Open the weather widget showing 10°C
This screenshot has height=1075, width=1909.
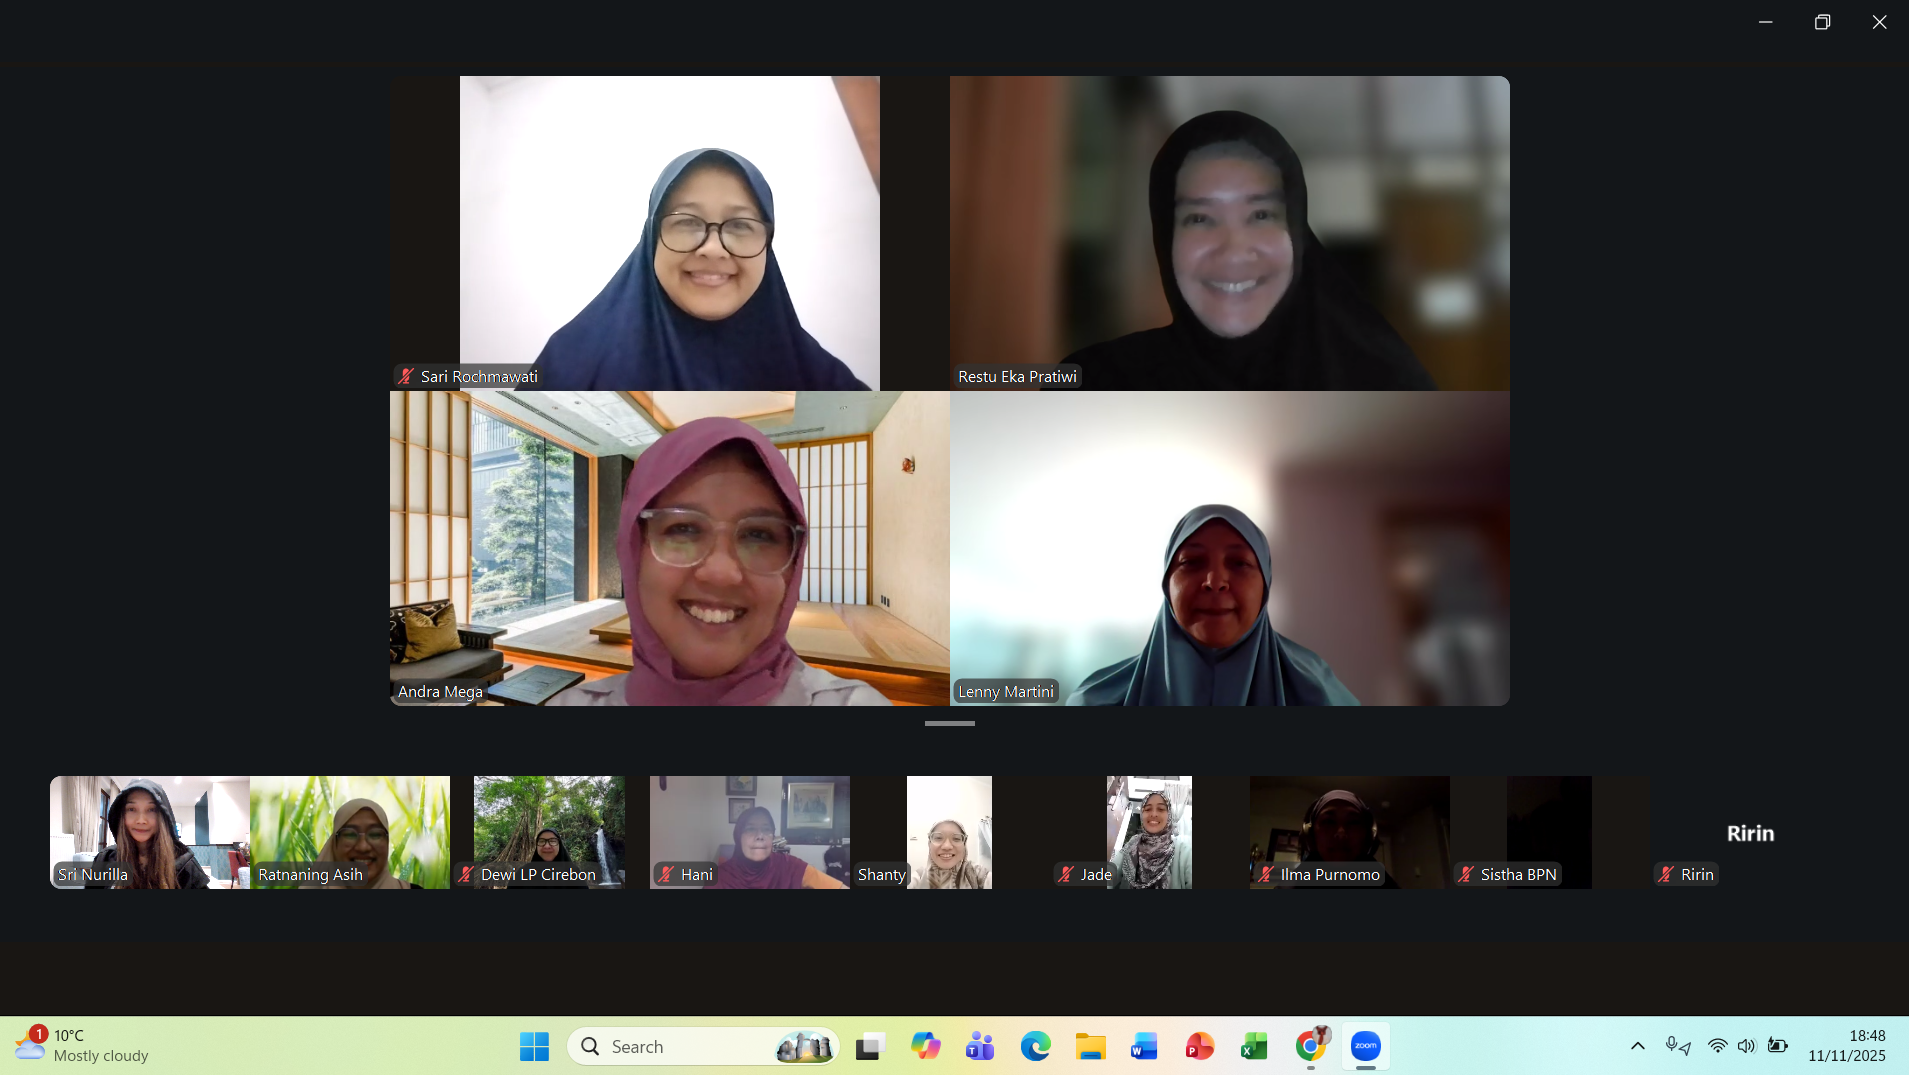[x=82, y=1046]
